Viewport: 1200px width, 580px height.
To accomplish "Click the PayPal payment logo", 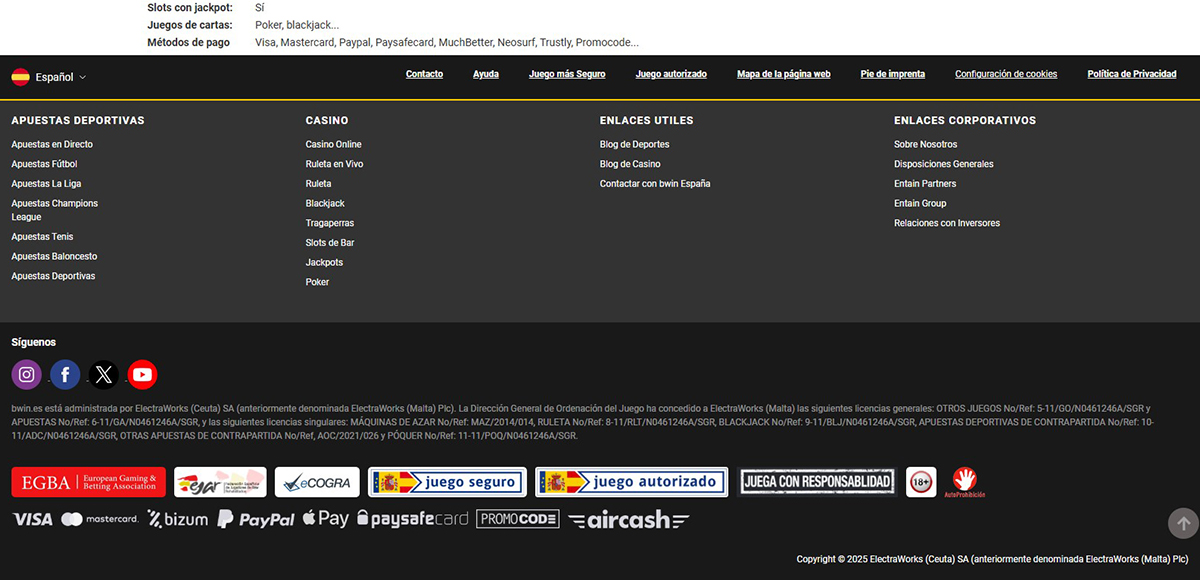I will 256,519.
